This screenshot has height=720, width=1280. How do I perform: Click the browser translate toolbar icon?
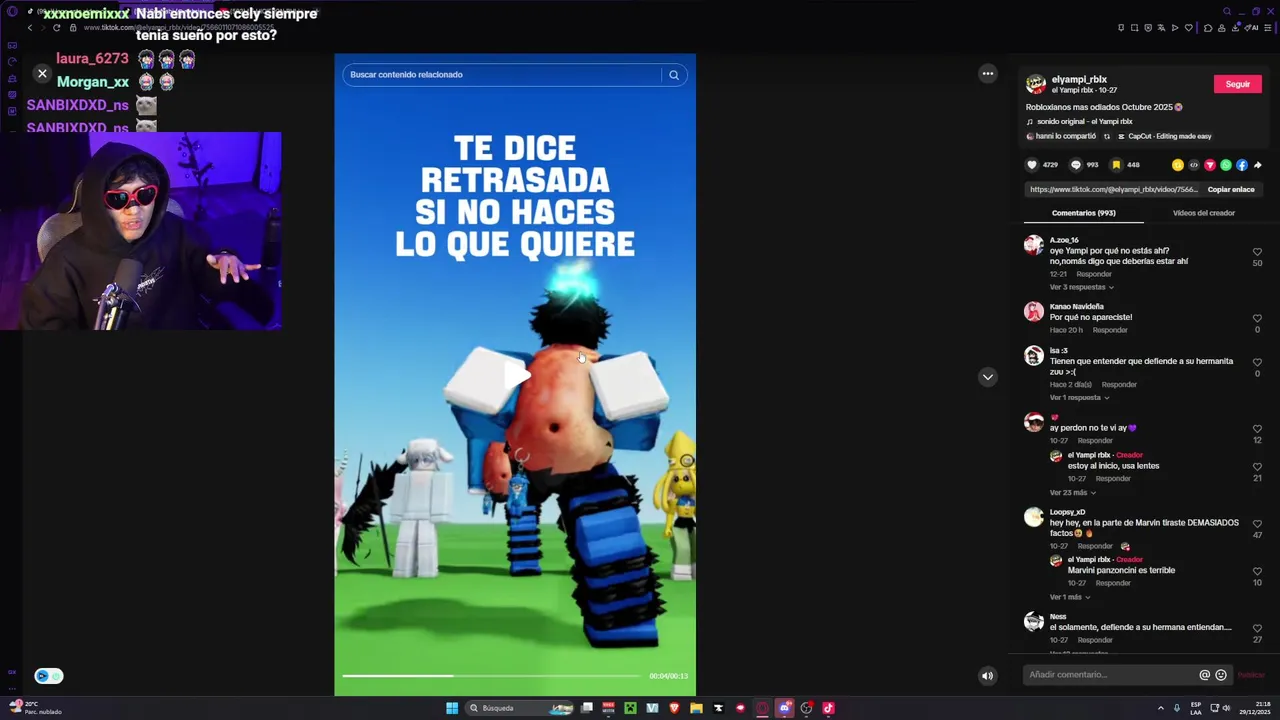point(1161,27)
